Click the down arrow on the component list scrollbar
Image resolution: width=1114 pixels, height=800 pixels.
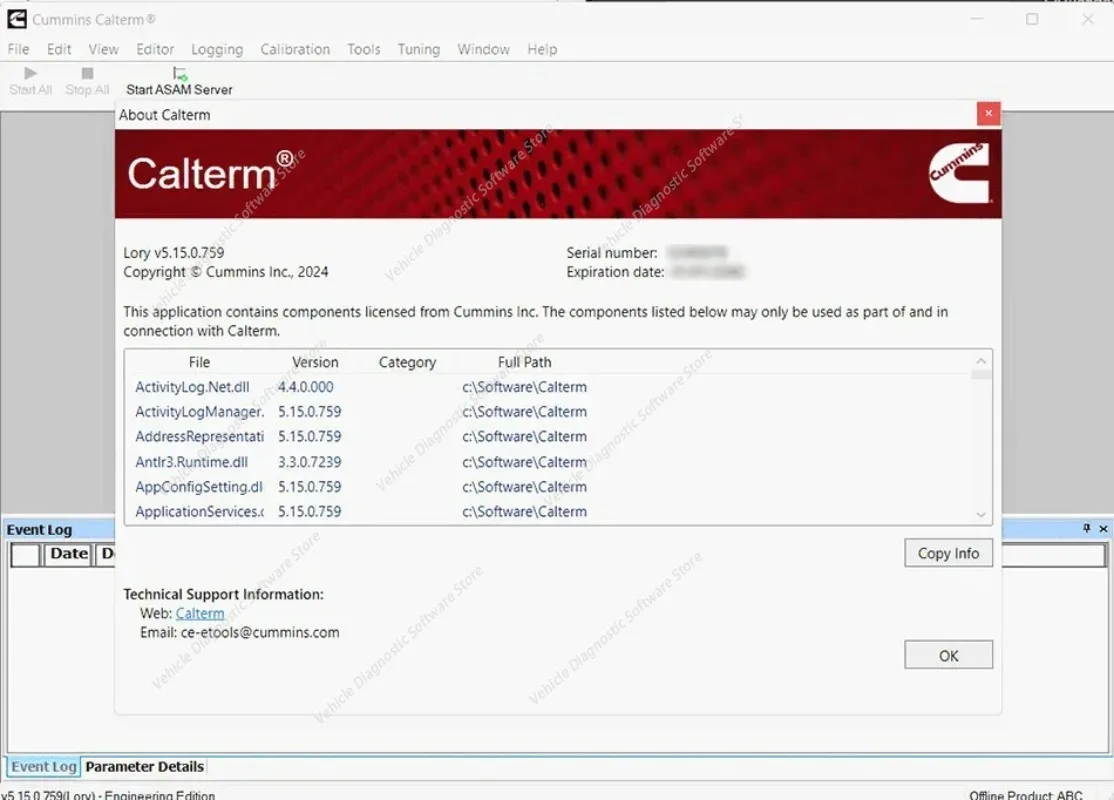[x=980, y=513]
